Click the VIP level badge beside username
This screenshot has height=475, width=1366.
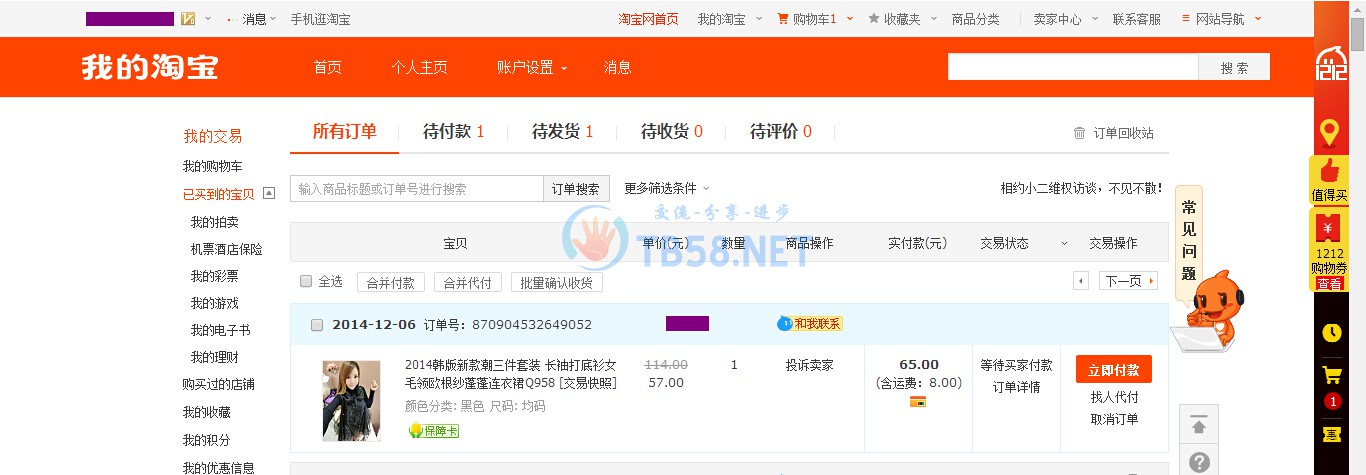click(188, 19)
